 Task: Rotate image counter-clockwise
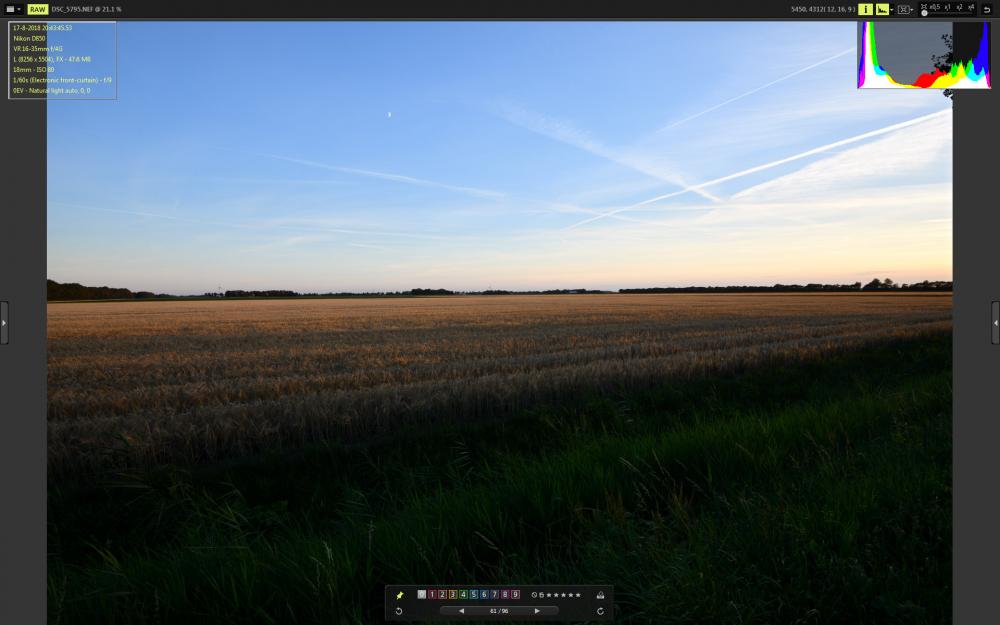(399, 611)
